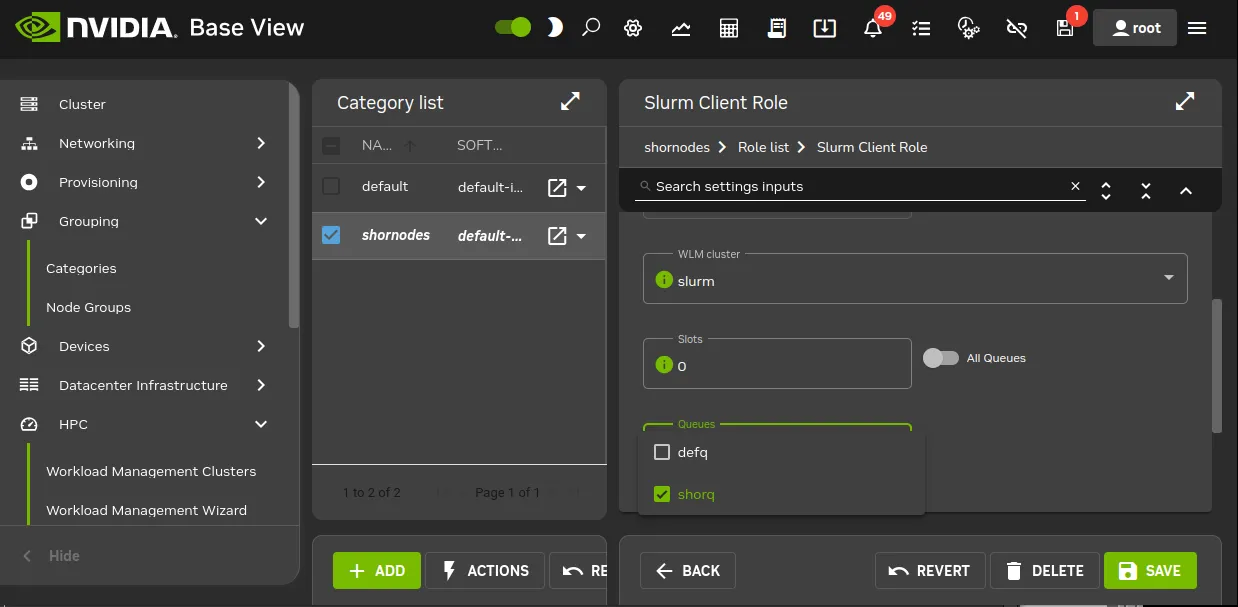Image resolution: width=1238 pixels, height=607 pixels.
Task: Click the green SAVE button
Action: tap(1150, 571)
